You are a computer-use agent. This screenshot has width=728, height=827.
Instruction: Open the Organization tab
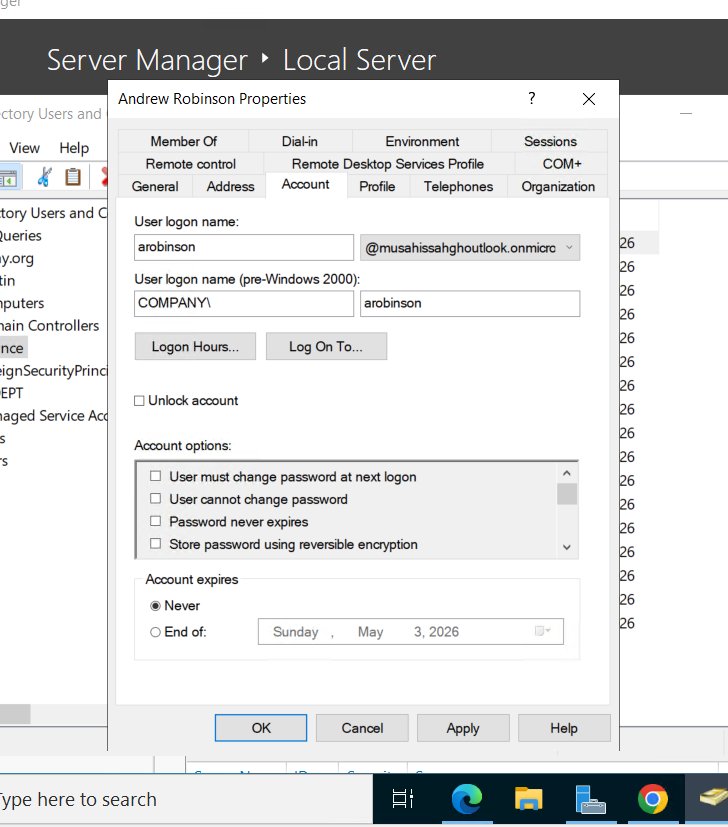[x=558, y=186]
